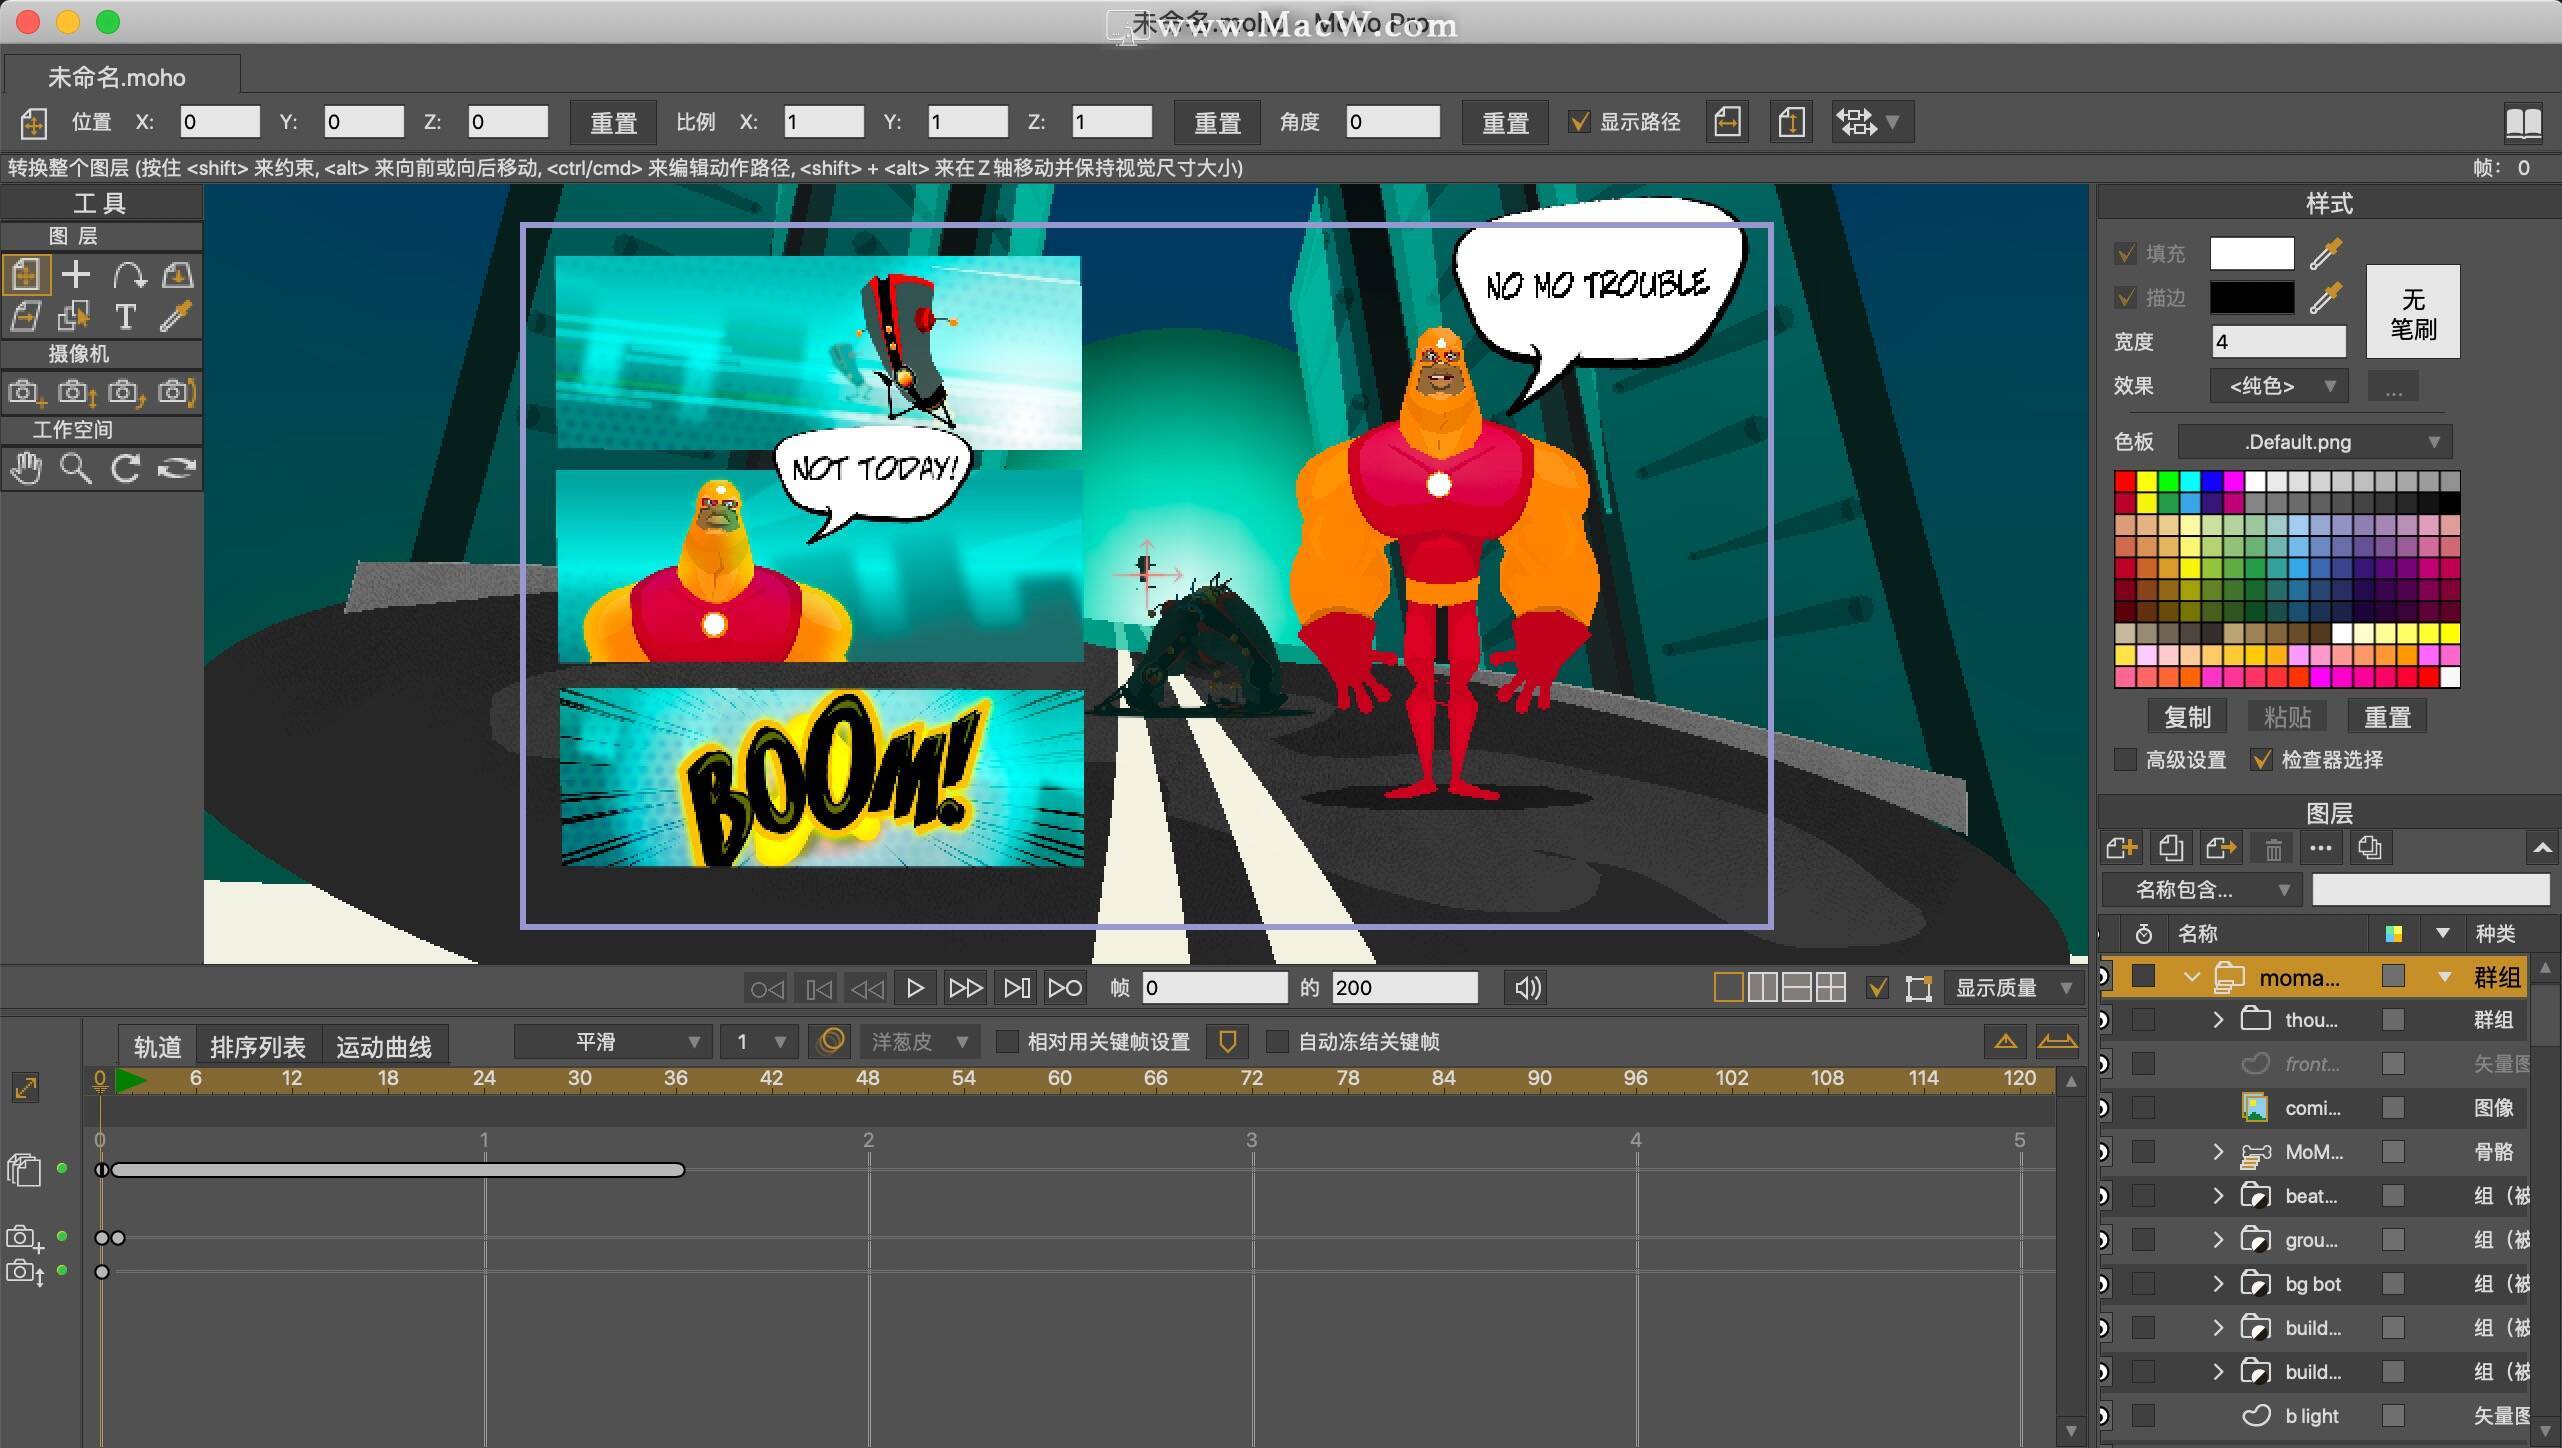Click the 重置 button next to position Z

coord(613,122)
